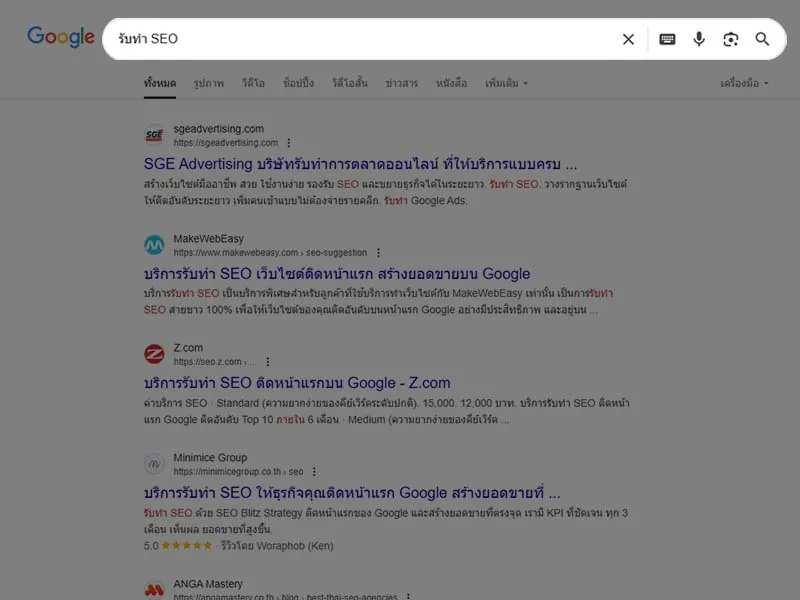This screenshot has height=600, width=800.
Task: Click the makewebeasy.com seo-suggestion URL
Action: pyautogui.click(x=270, y=253)
